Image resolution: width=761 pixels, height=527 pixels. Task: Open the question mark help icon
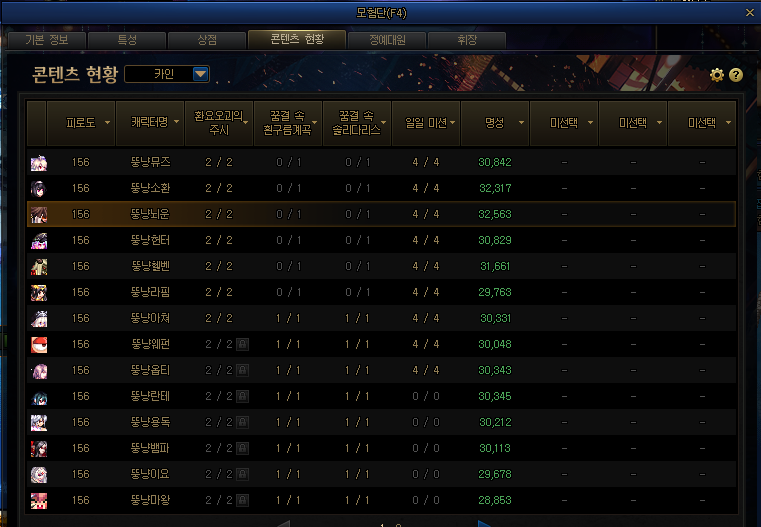735,75
